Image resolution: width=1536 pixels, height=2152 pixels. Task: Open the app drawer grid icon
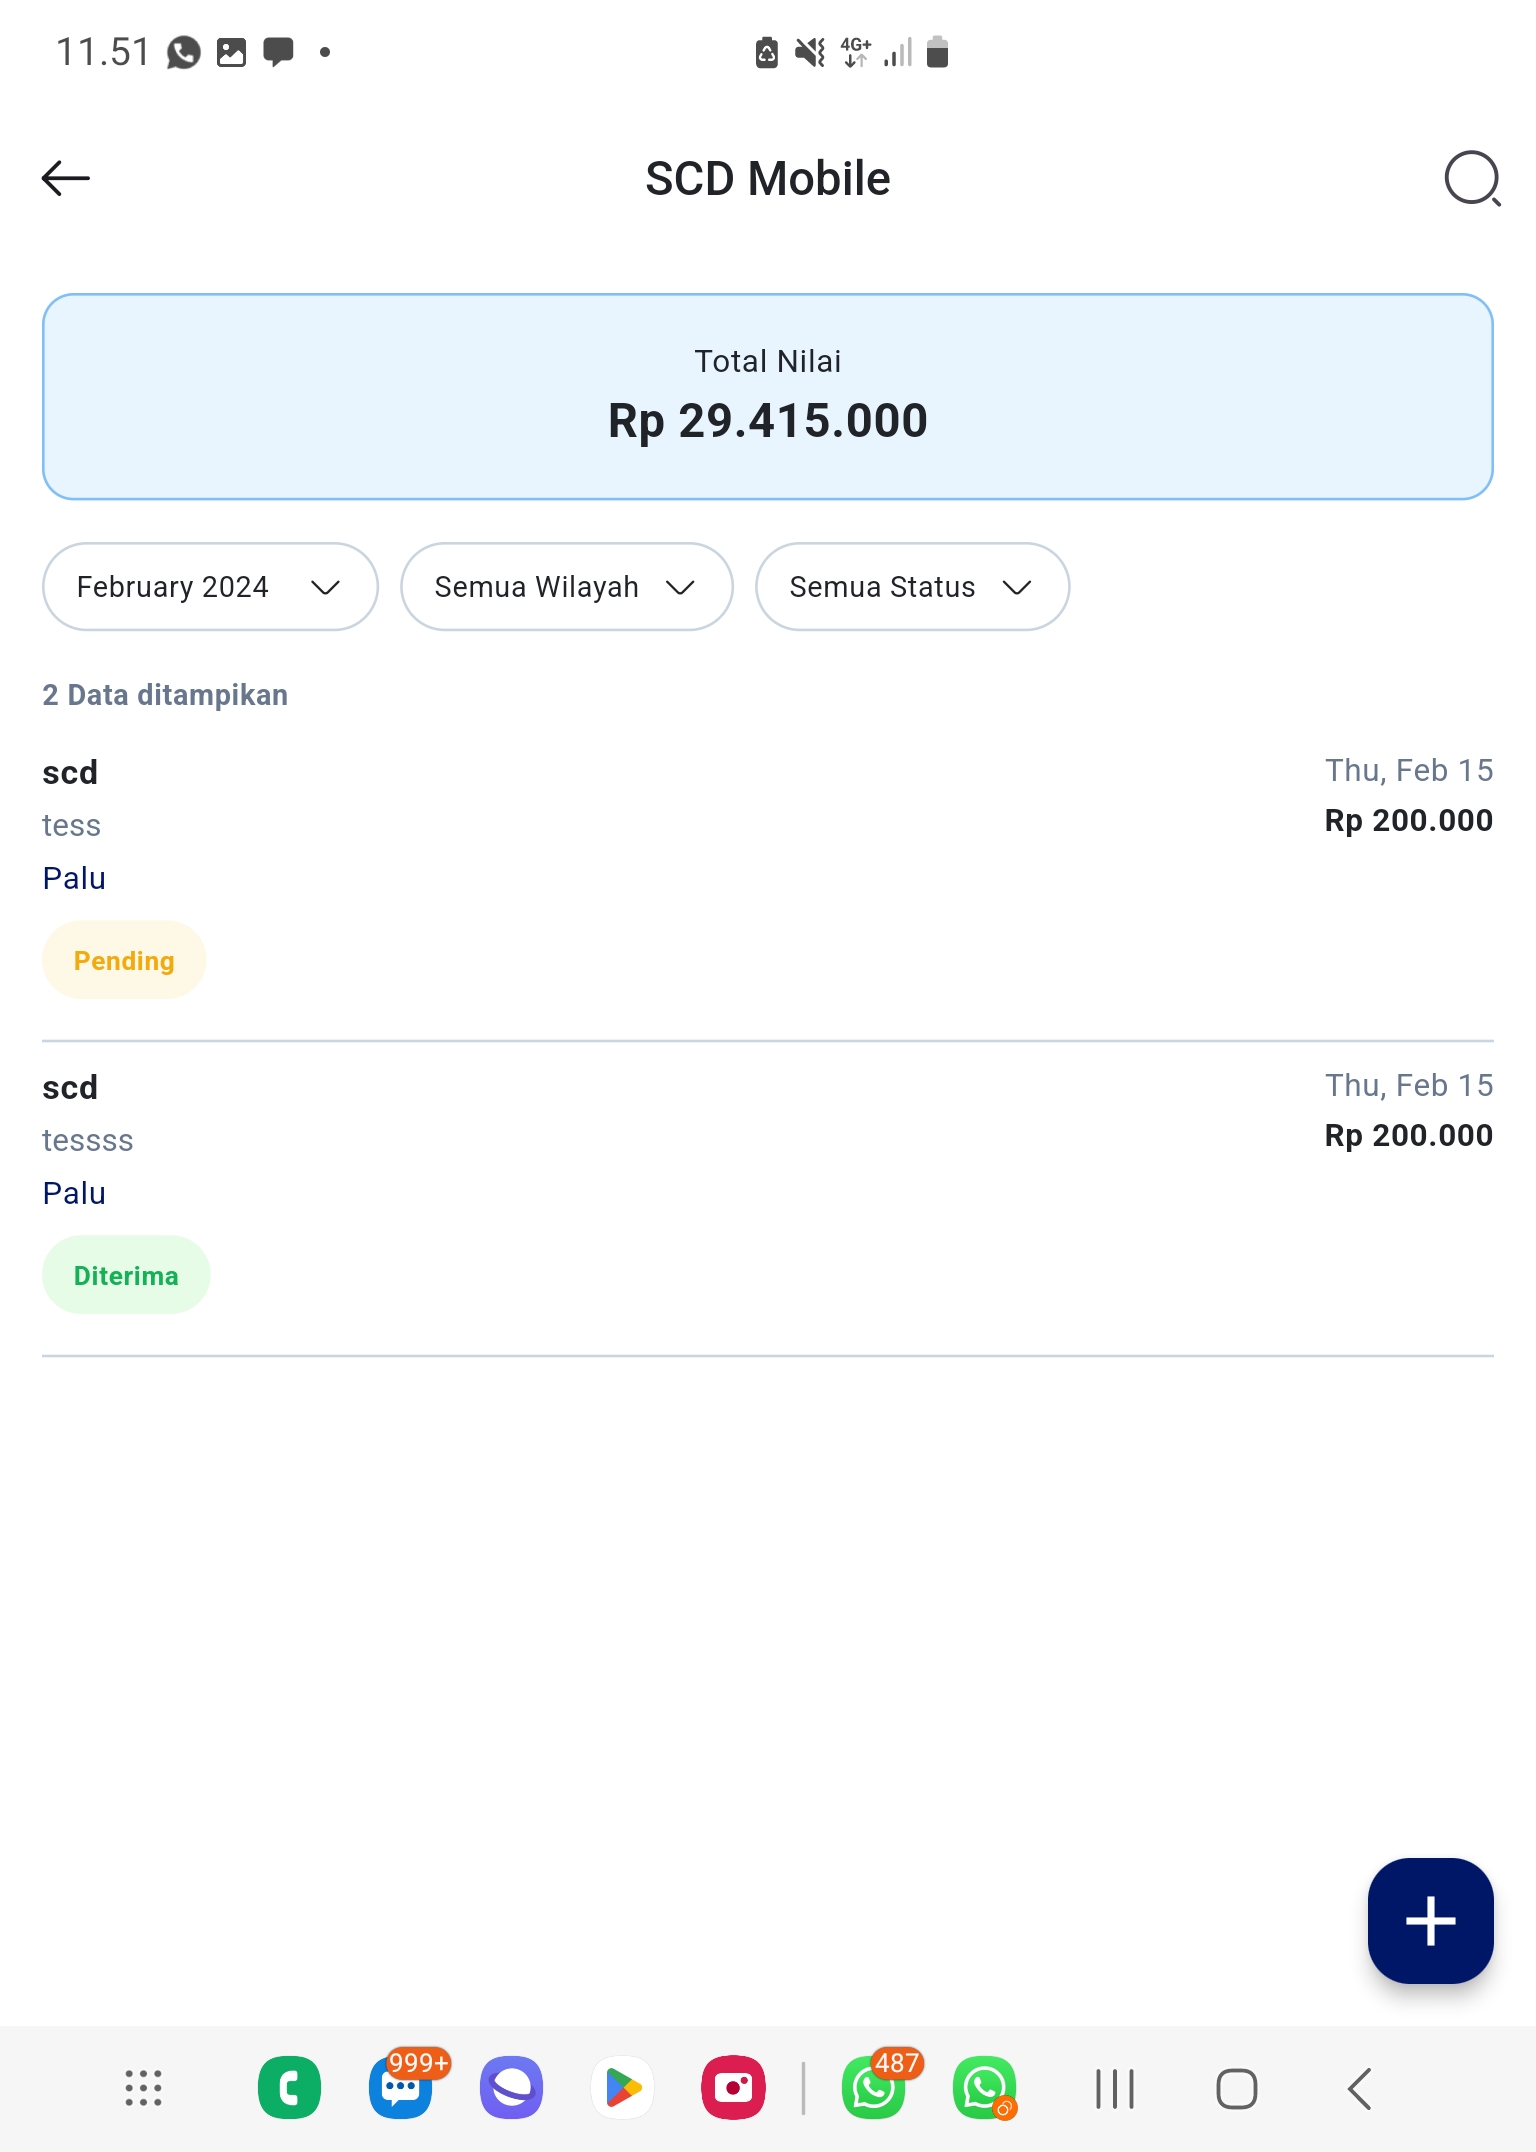[x=143, y=2088]
